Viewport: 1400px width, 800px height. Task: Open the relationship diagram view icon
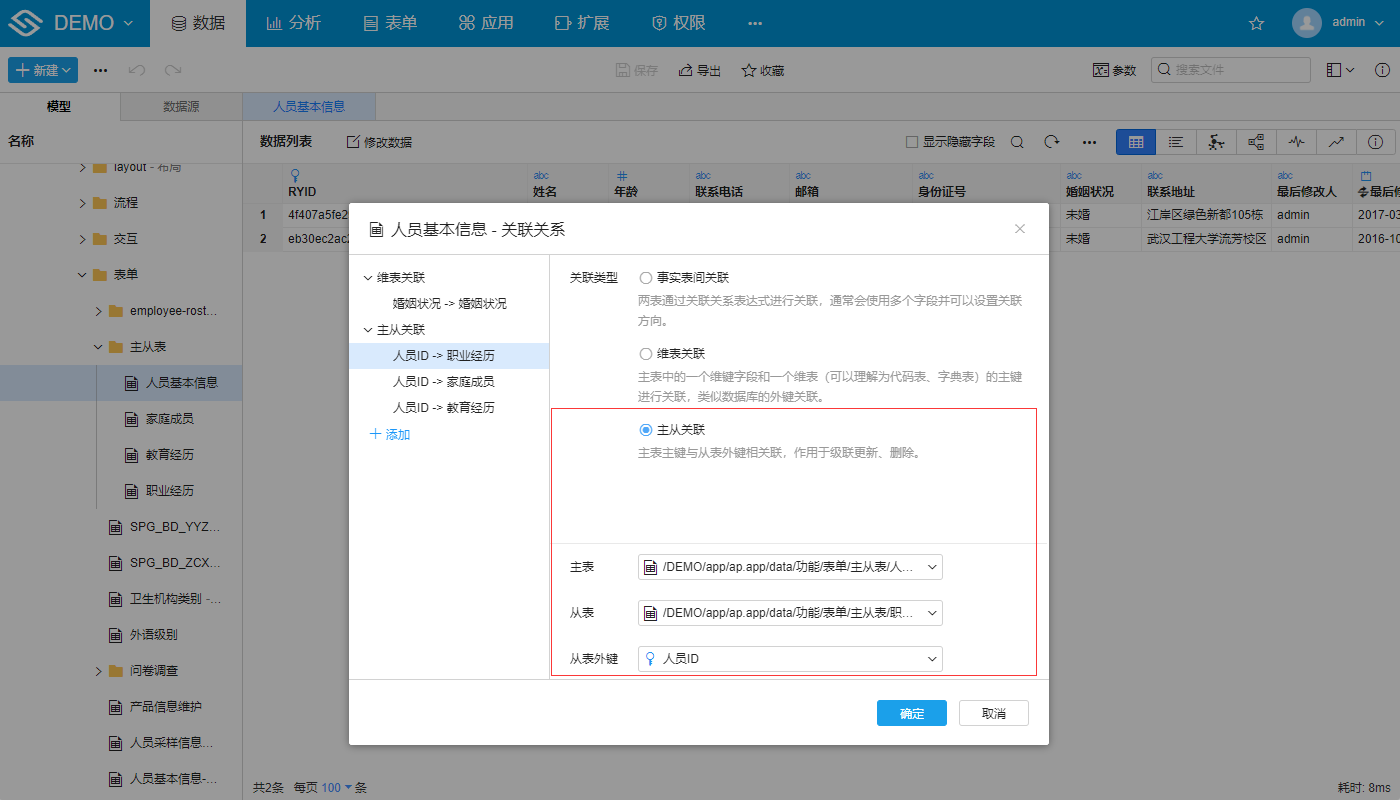point(1256,142)
